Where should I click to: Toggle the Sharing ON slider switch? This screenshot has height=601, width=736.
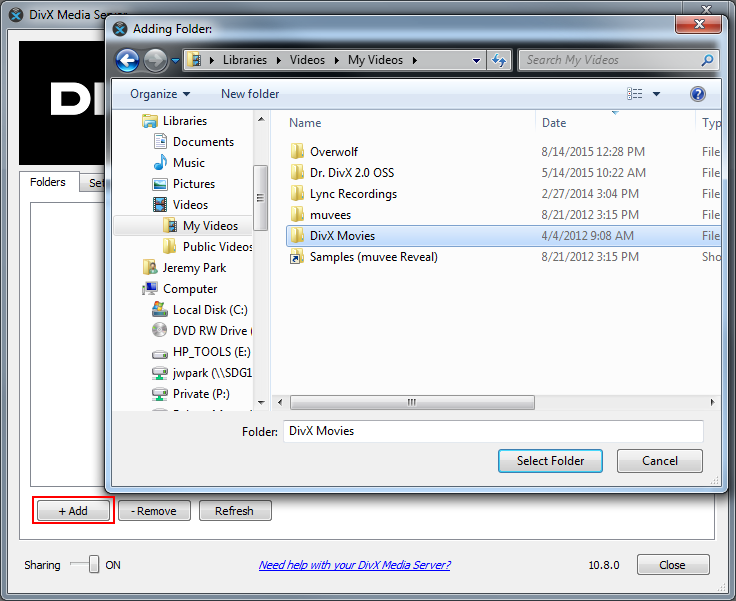point(85,564)
